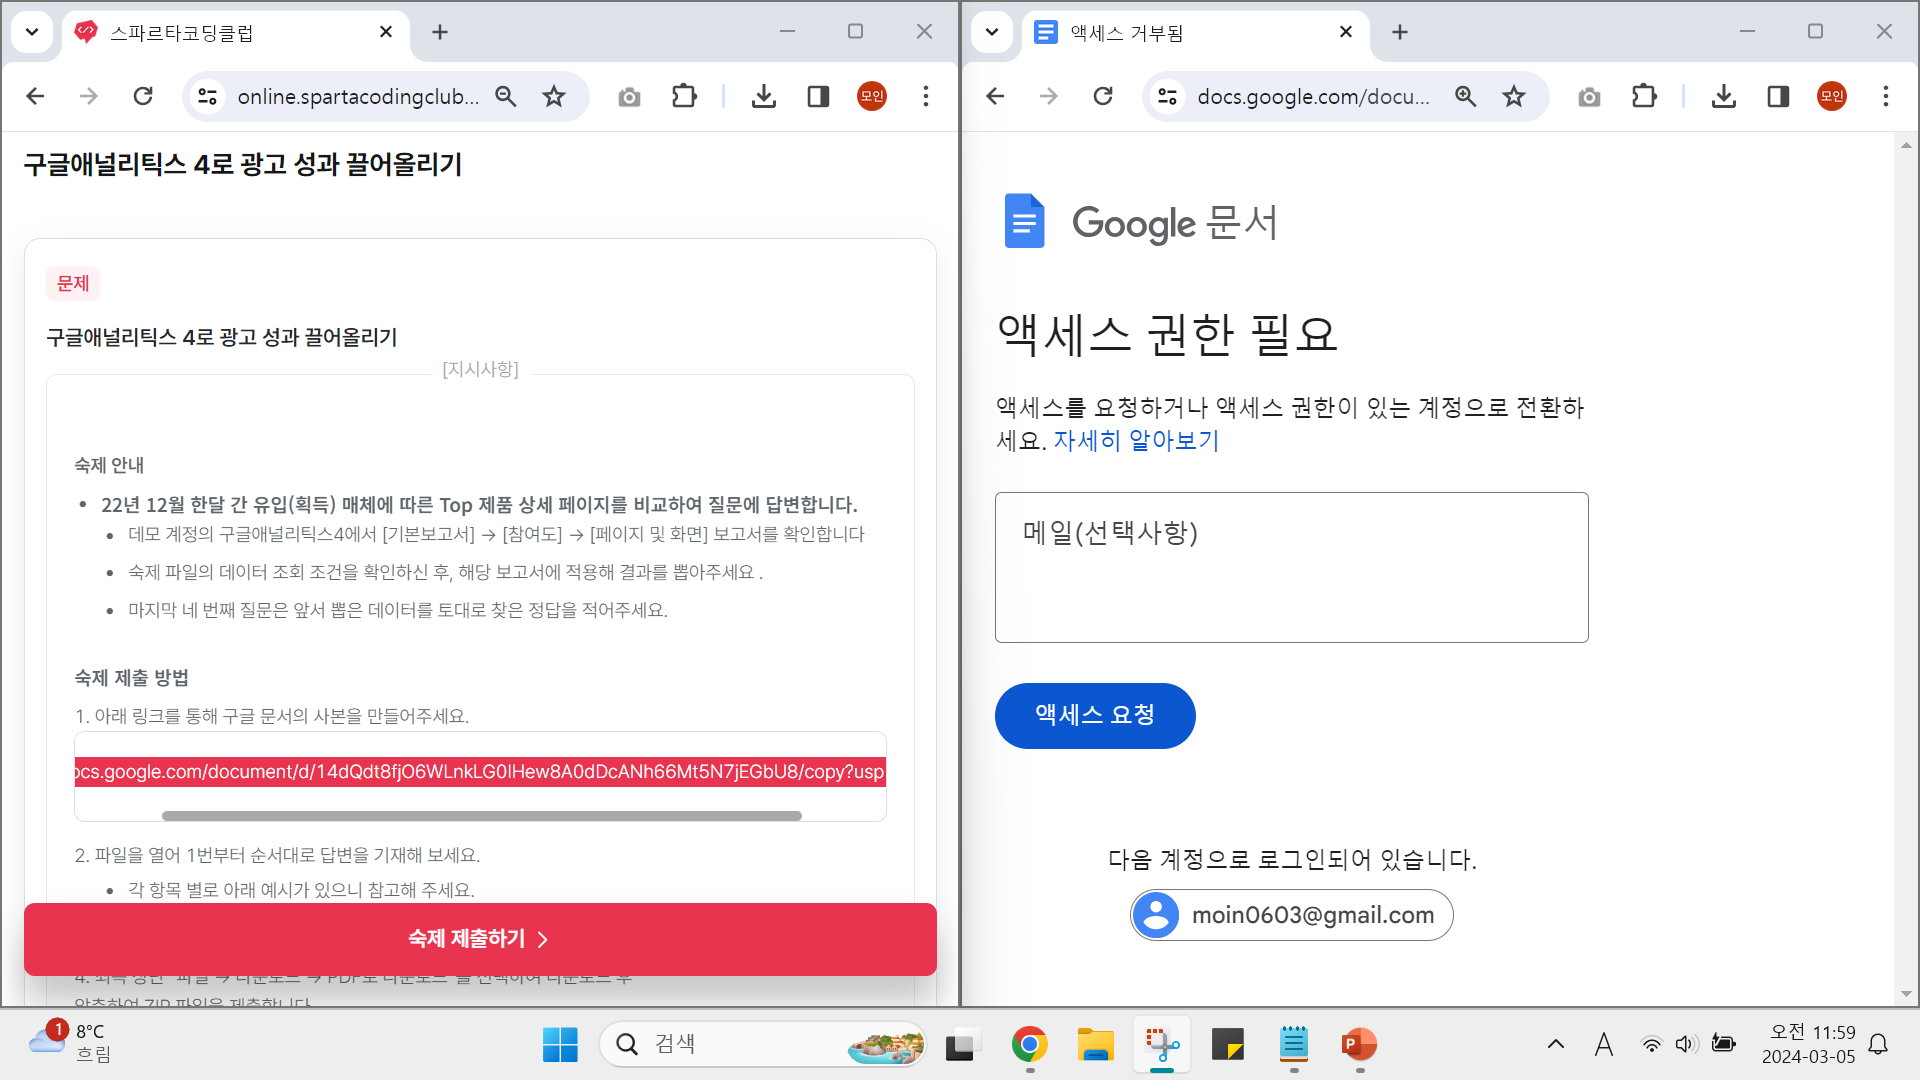Click the 액세스 요청 button
The width and height of the screenshot is (1920, 1080).
pos(1095,715)
